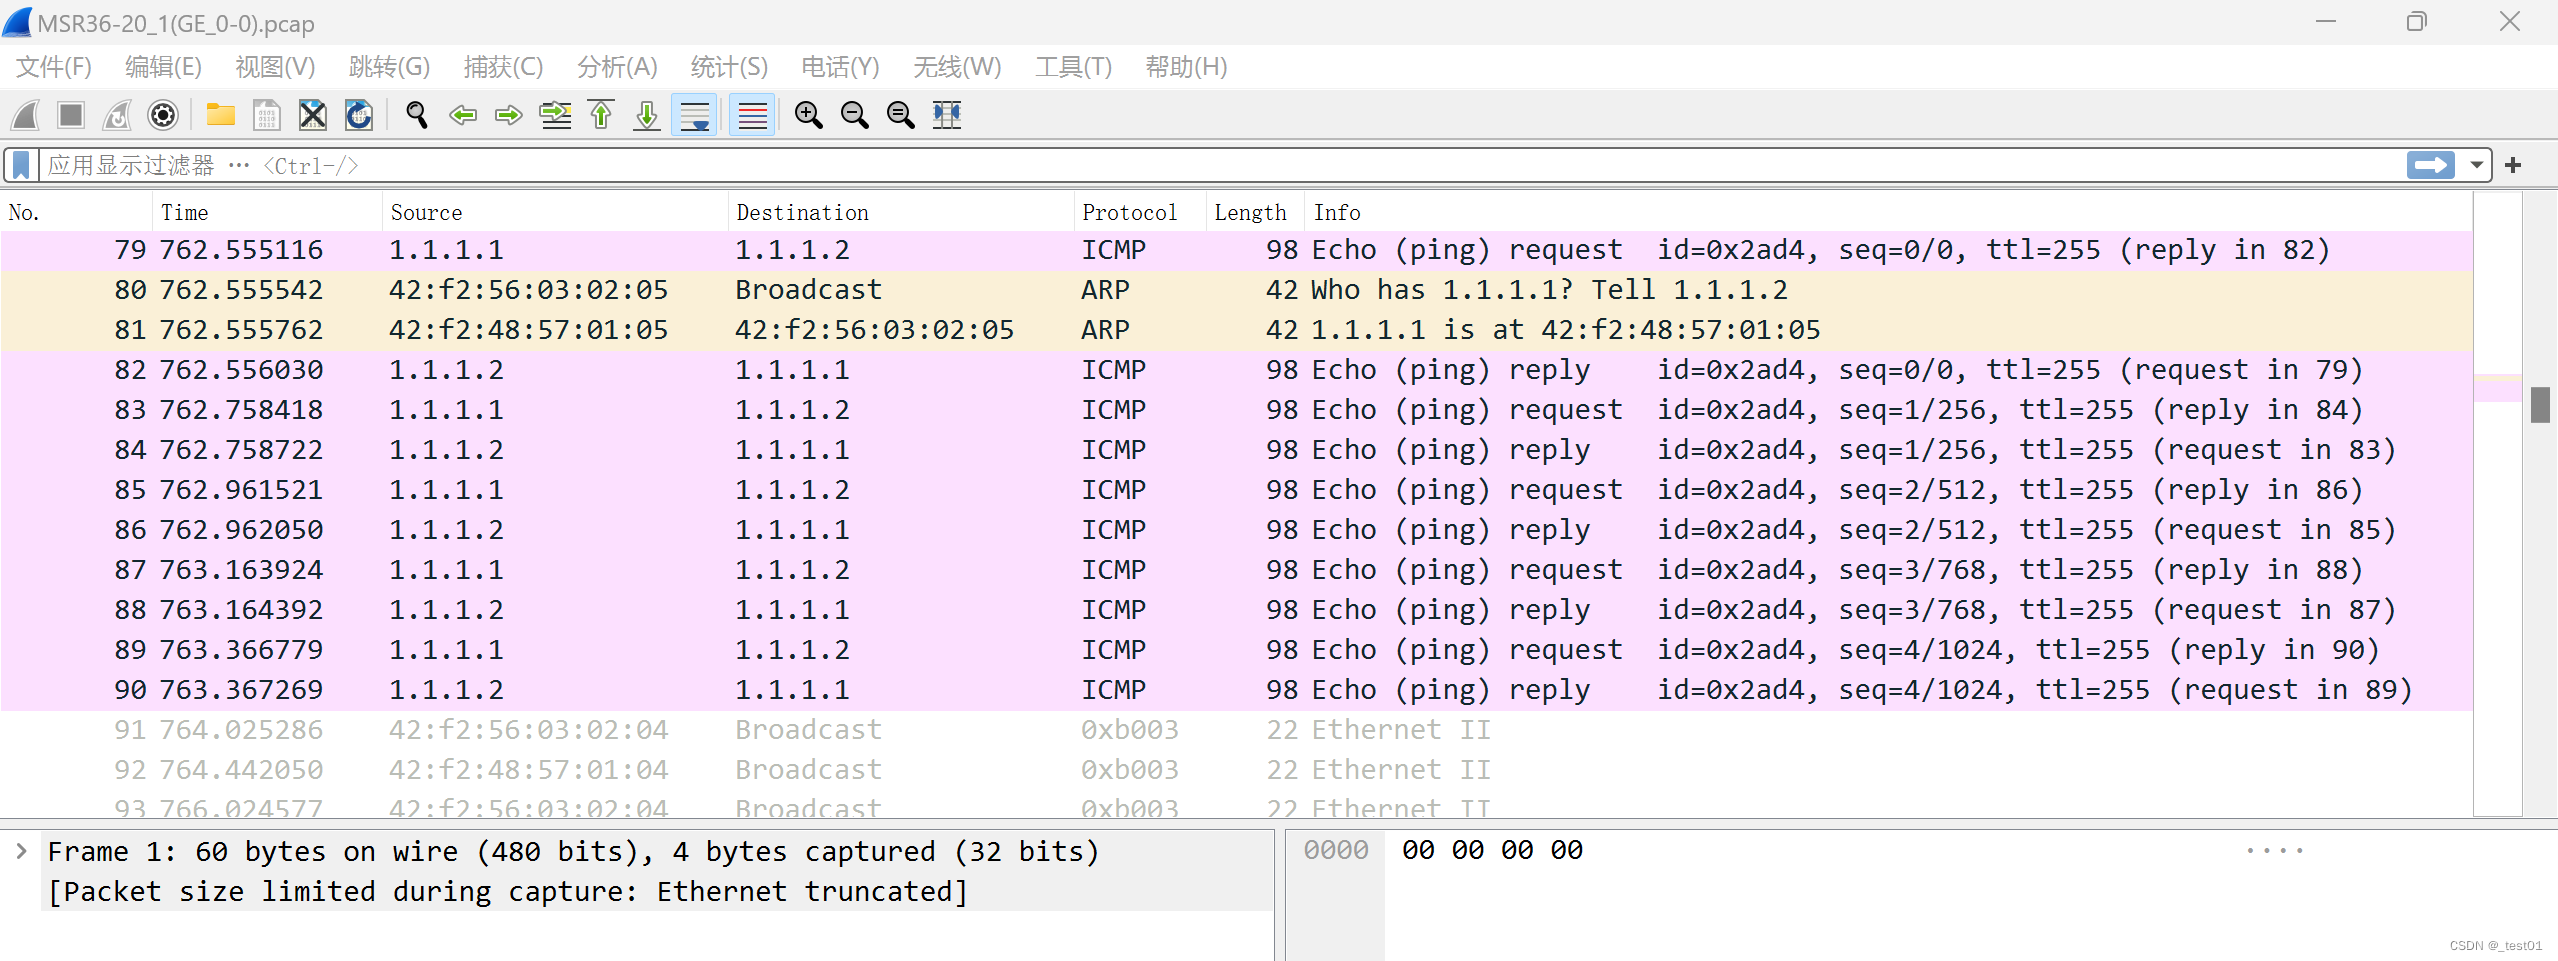The image size is (2558, 961).
Task: Sort by the Protocol column header
Action: (1140, 212)
